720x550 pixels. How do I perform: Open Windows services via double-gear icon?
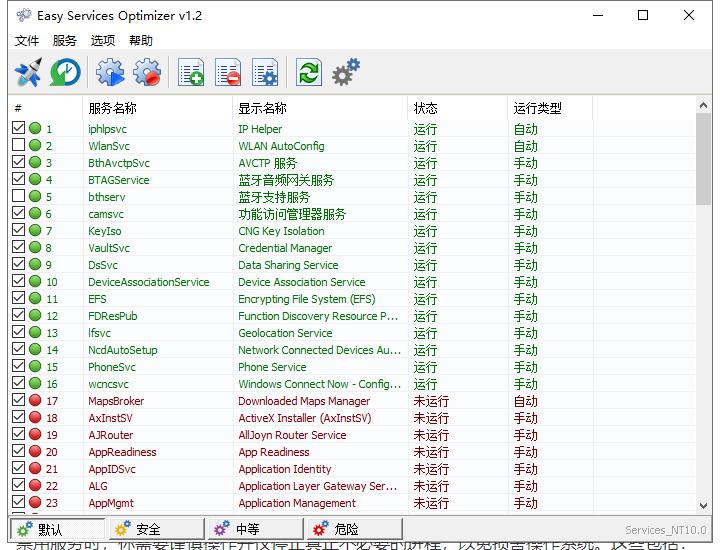pyautogui.click(x=346, y=72)
